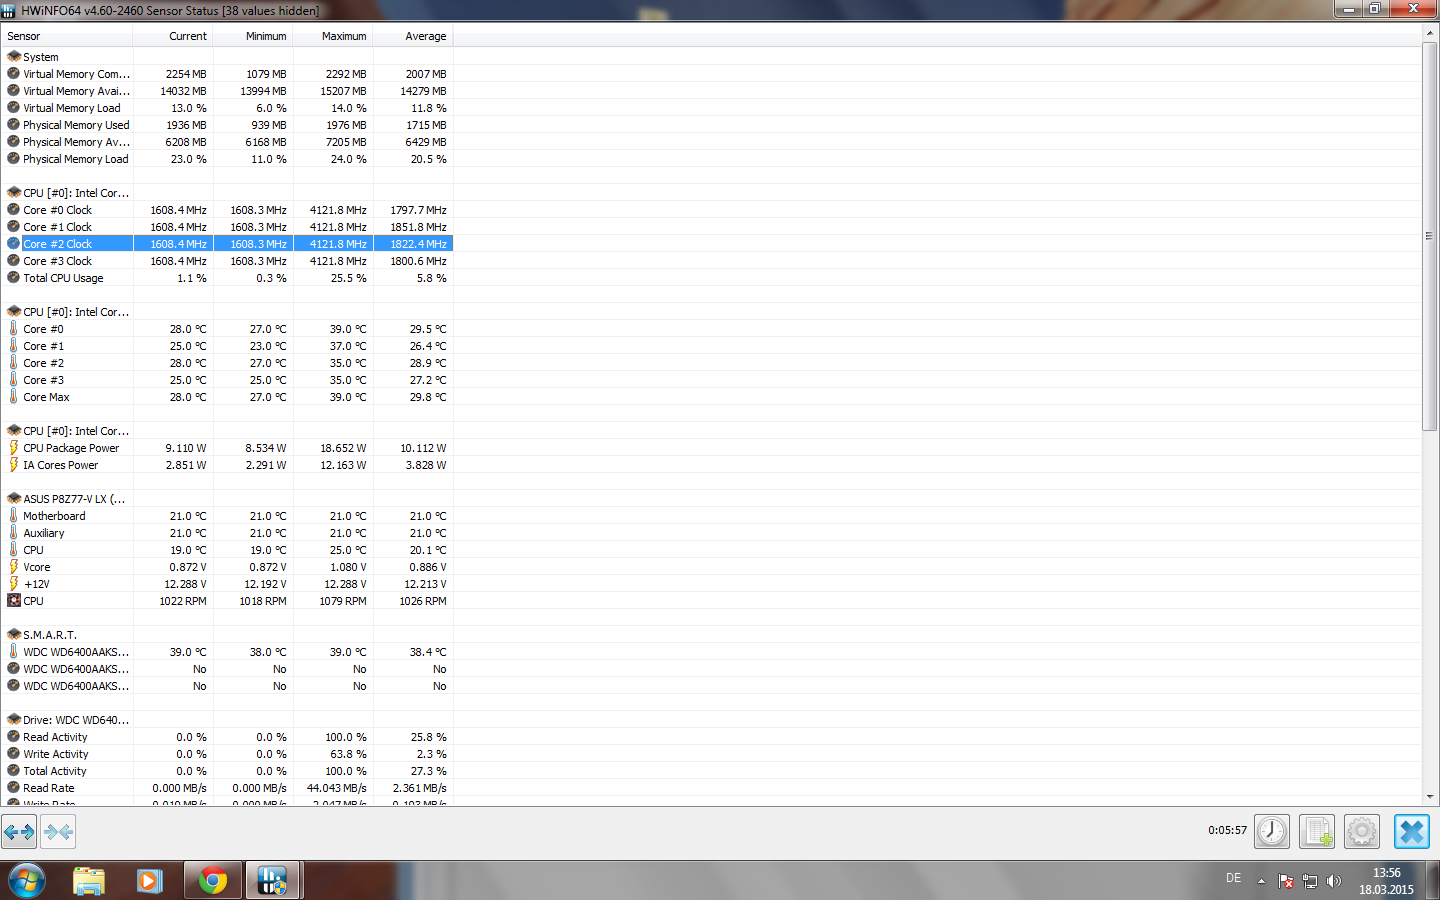This screenshot has height=900, width=1440.
Task: Click icon beside Total CPU Usage
Action: 13,277
